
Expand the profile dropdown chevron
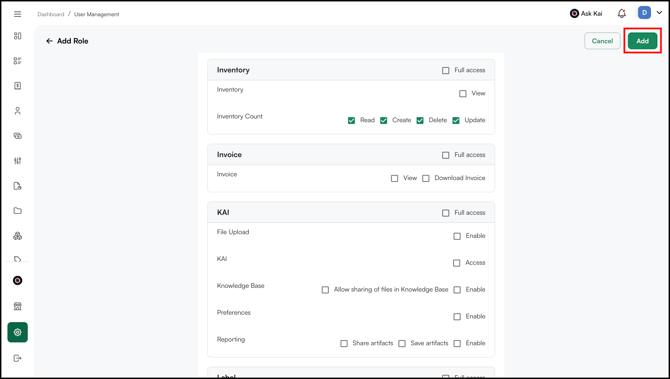point(659,13)
